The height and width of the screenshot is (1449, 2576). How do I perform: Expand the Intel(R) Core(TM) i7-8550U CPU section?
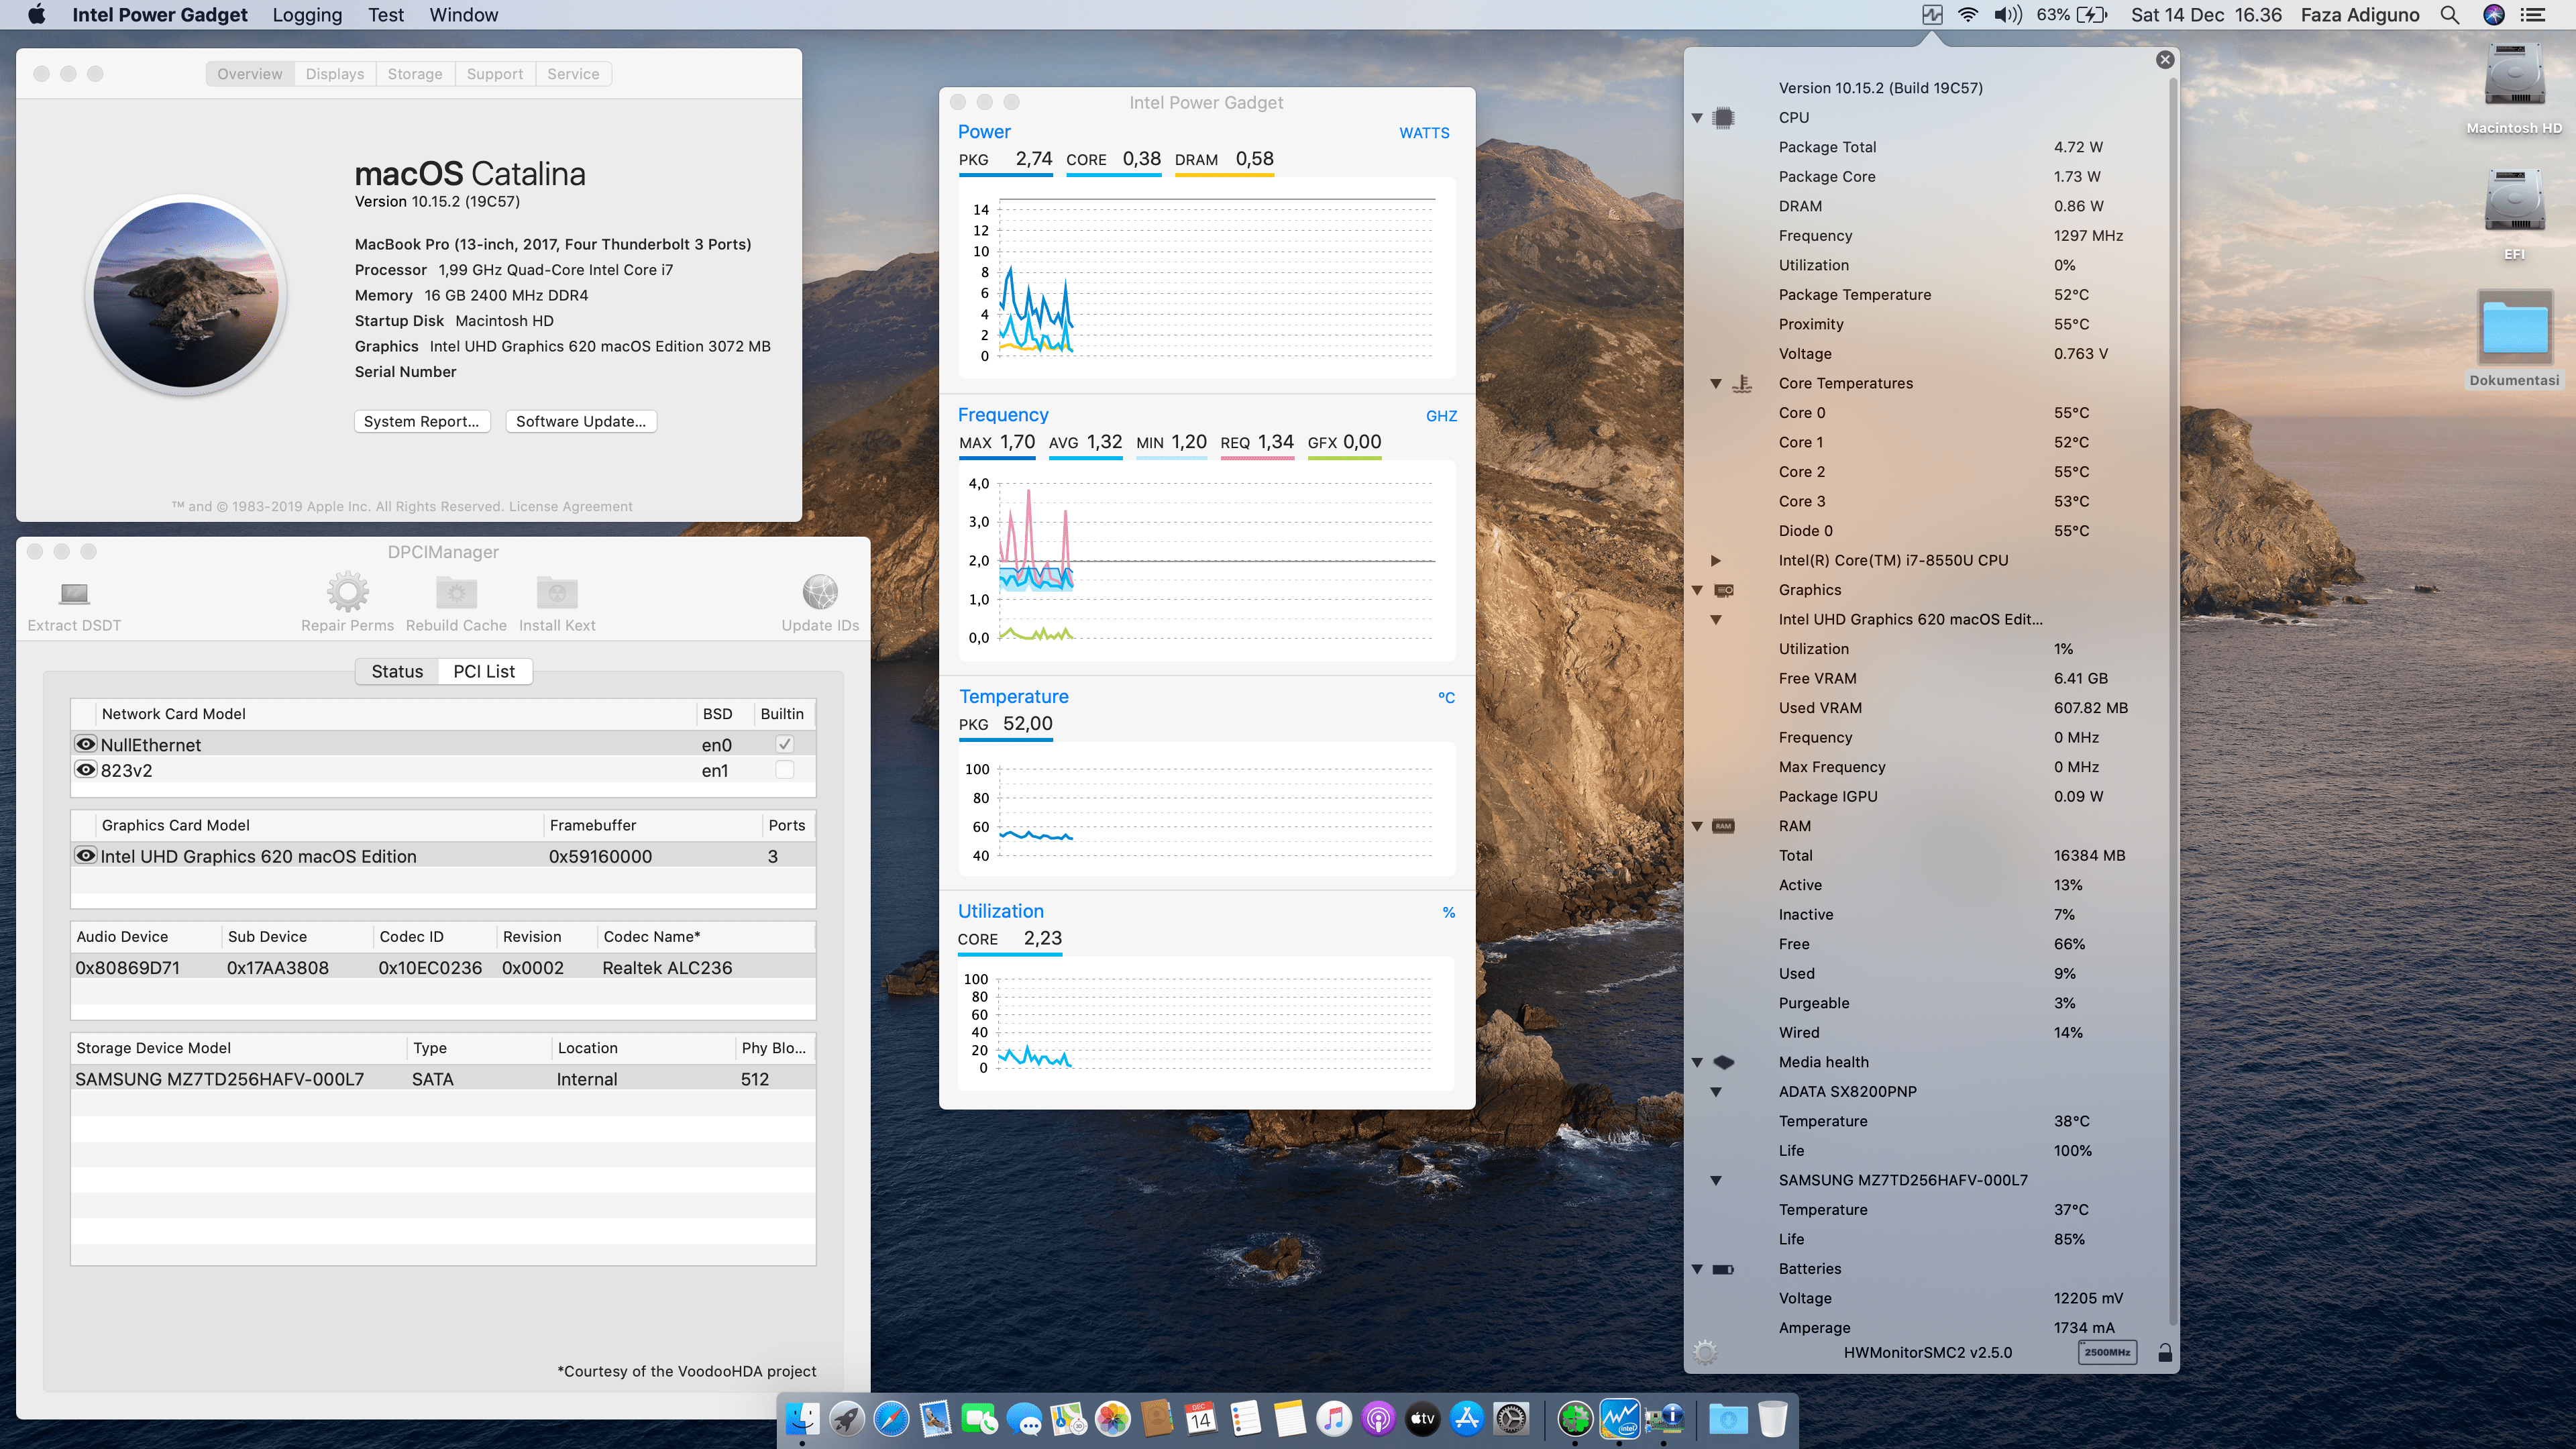pos(1717,560)
